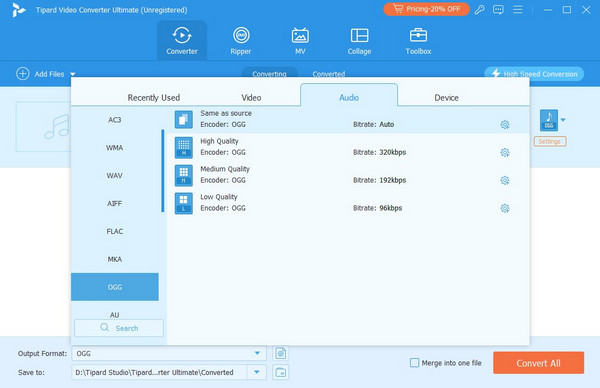The width and height of the screenshot is (600, 388).
Task: Open the Converter module
Action: (182, 41)
